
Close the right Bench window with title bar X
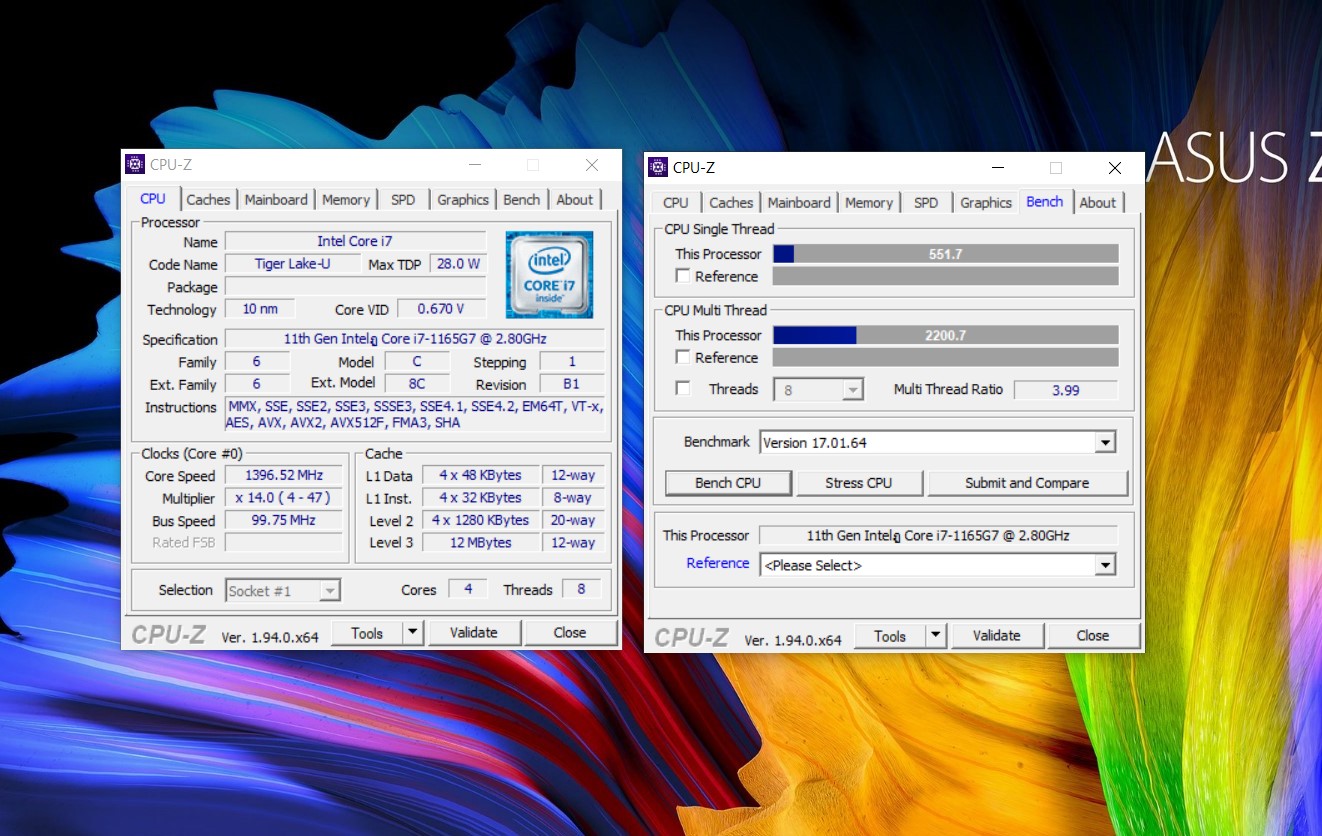1115,168
